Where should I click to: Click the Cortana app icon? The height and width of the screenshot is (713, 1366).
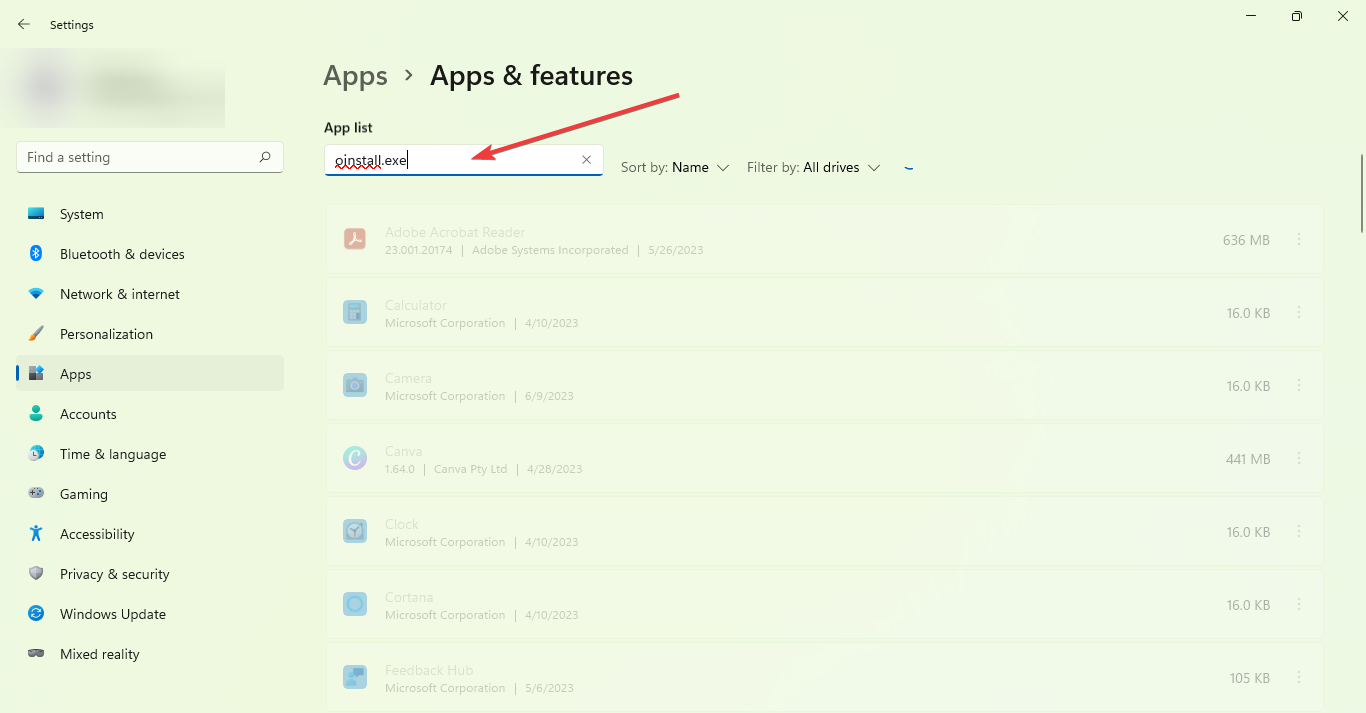pos(355,604)
